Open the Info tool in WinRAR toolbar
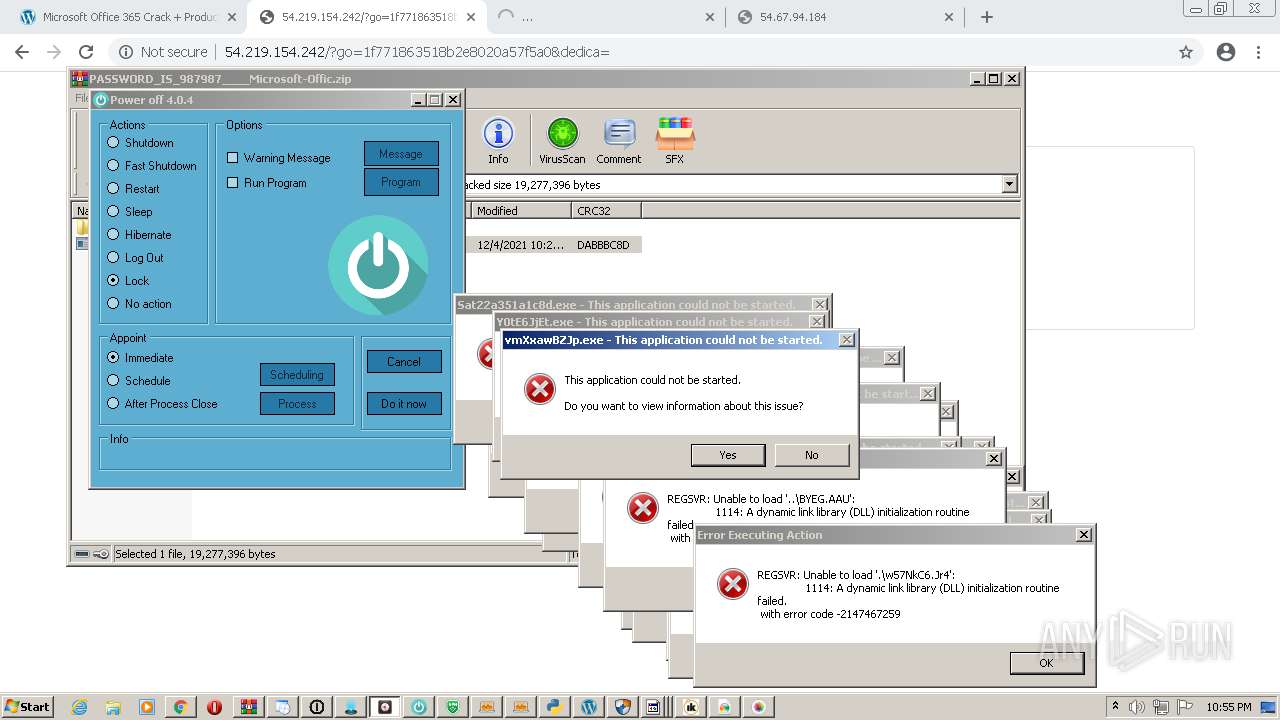This screenshot has height=720, width=1280. coord(498,140)
